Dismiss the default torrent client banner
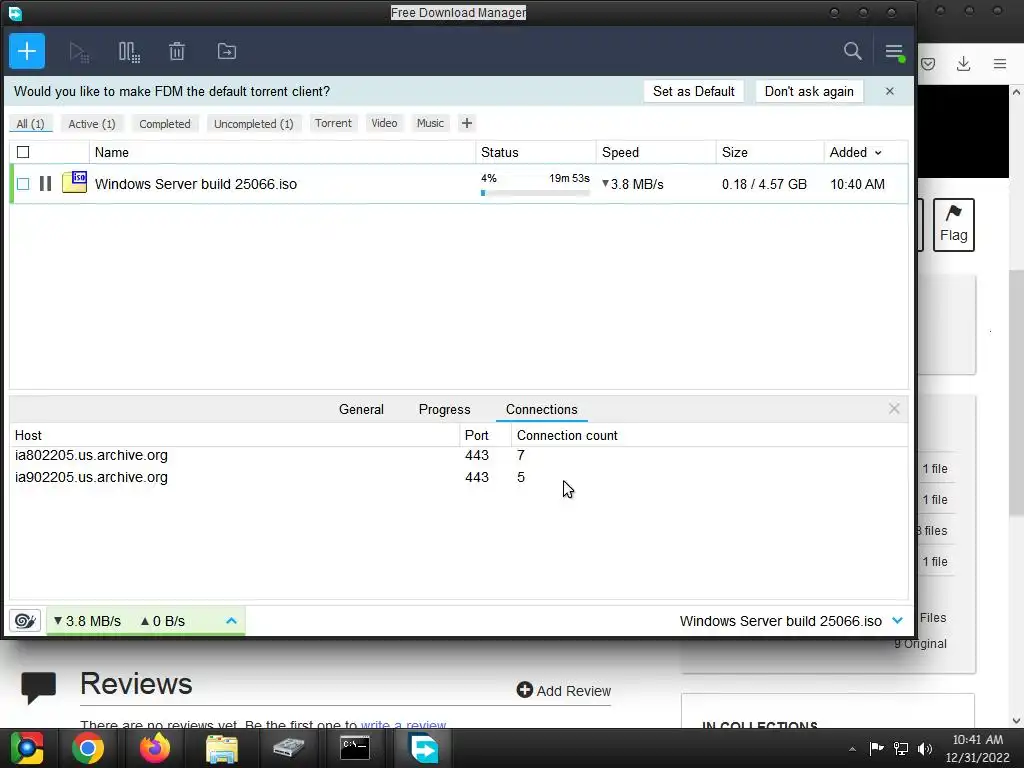Viewport: 1024px width, 768px height. click(889, 91)
